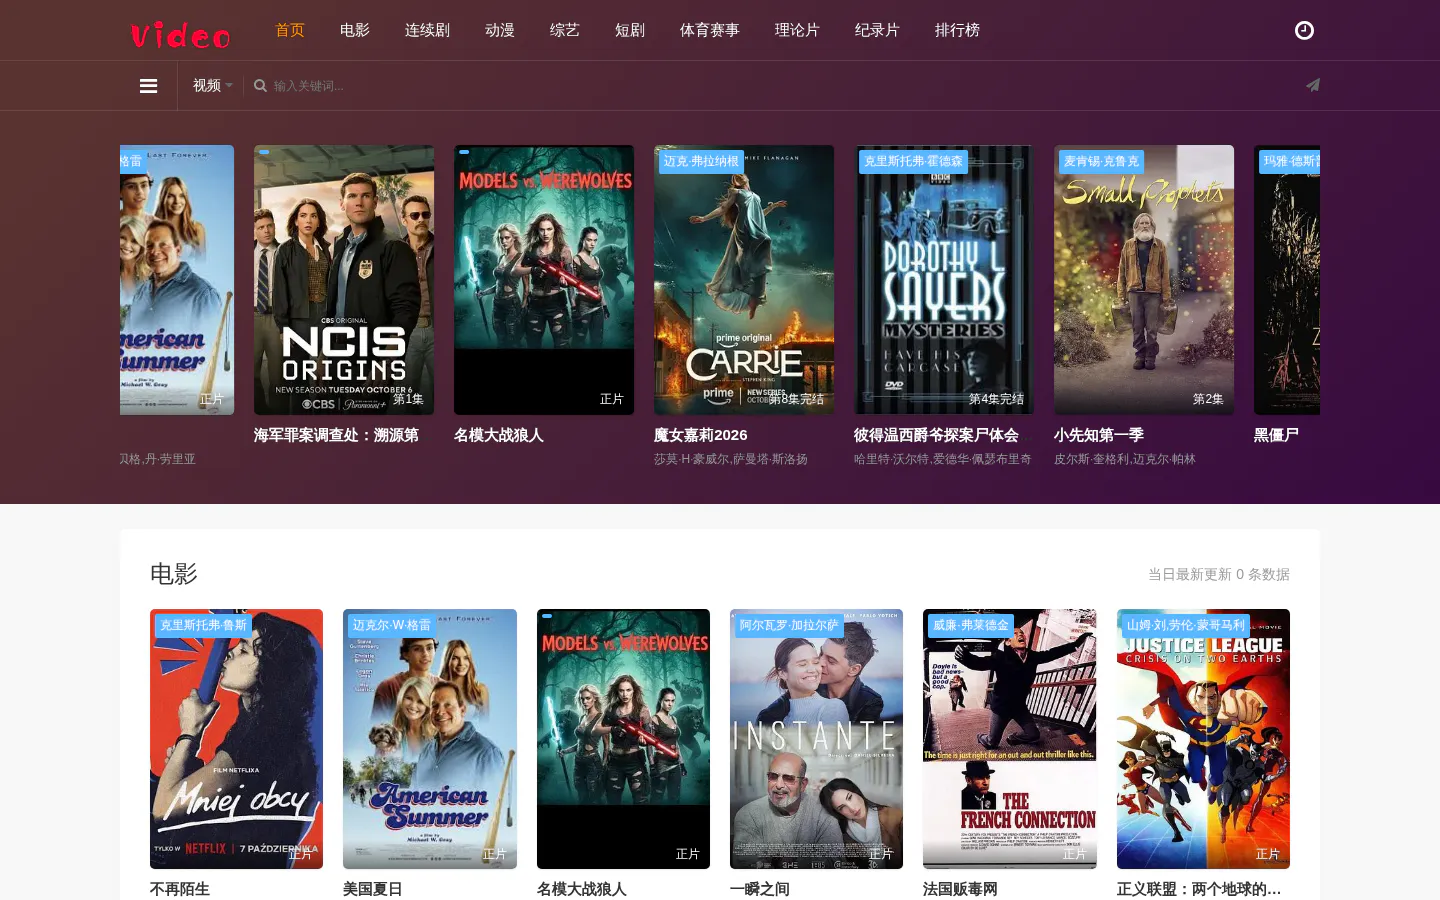The image size is (1440, 900).
Task: Open the 体育赛事 navigation item
Action: [710, 30]
